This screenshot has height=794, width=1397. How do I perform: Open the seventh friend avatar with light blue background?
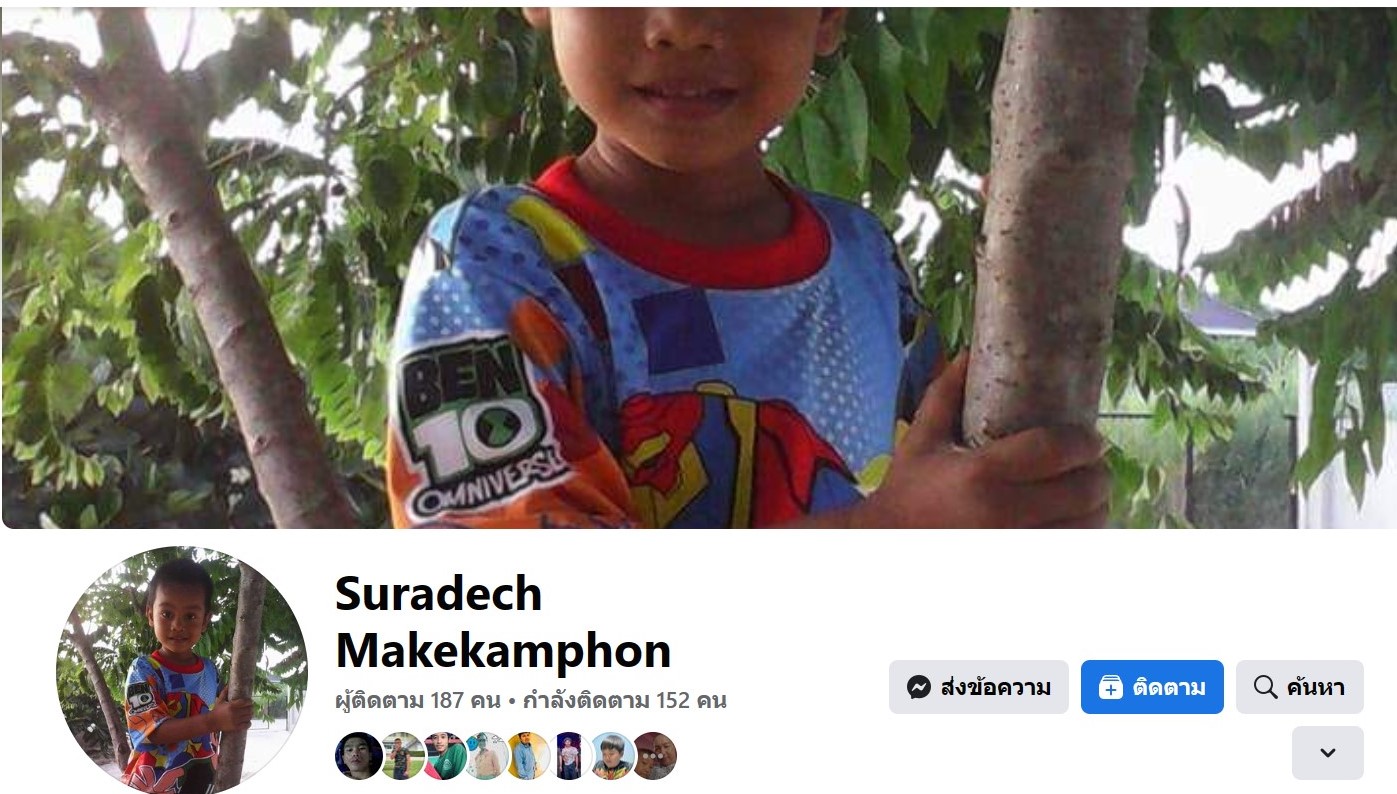click(611, 756)
